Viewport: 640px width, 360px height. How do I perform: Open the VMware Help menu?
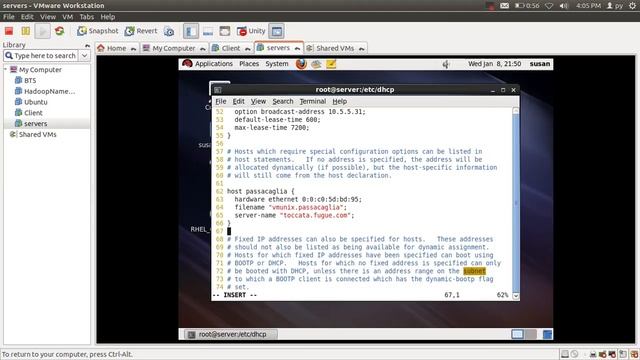coord(108,17)
